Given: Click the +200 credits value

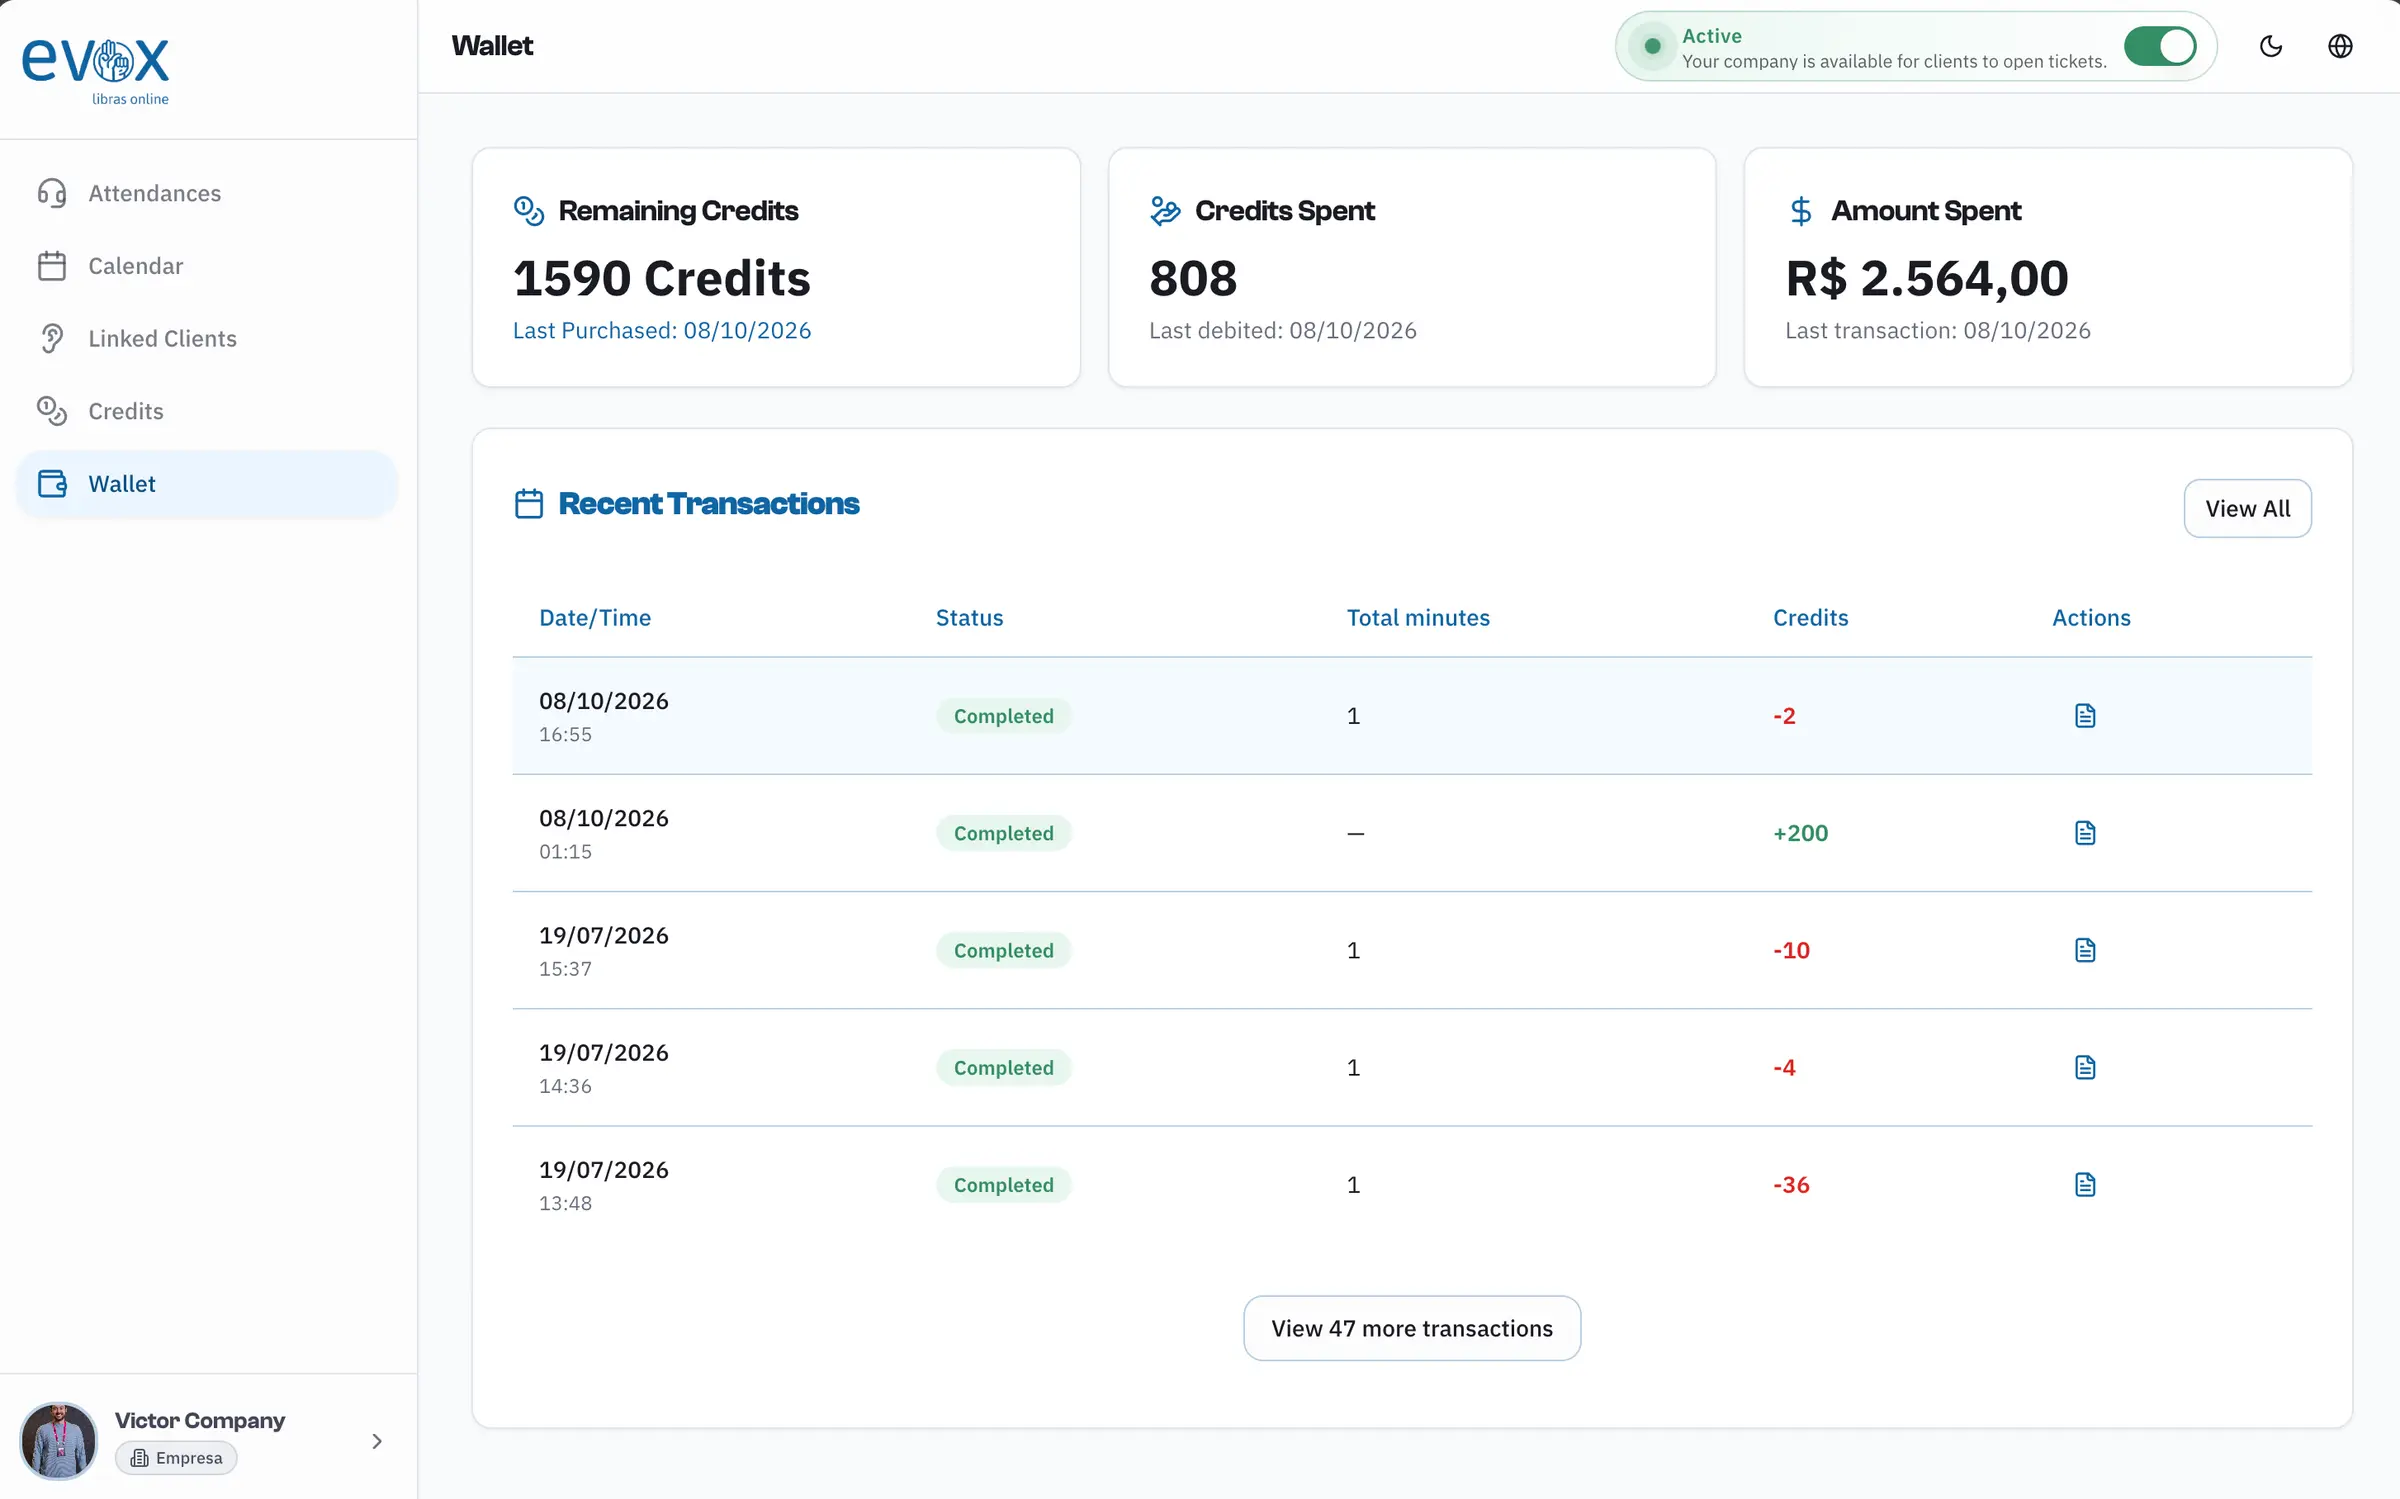Looking at the screenshot, I should coord(1800,833).
